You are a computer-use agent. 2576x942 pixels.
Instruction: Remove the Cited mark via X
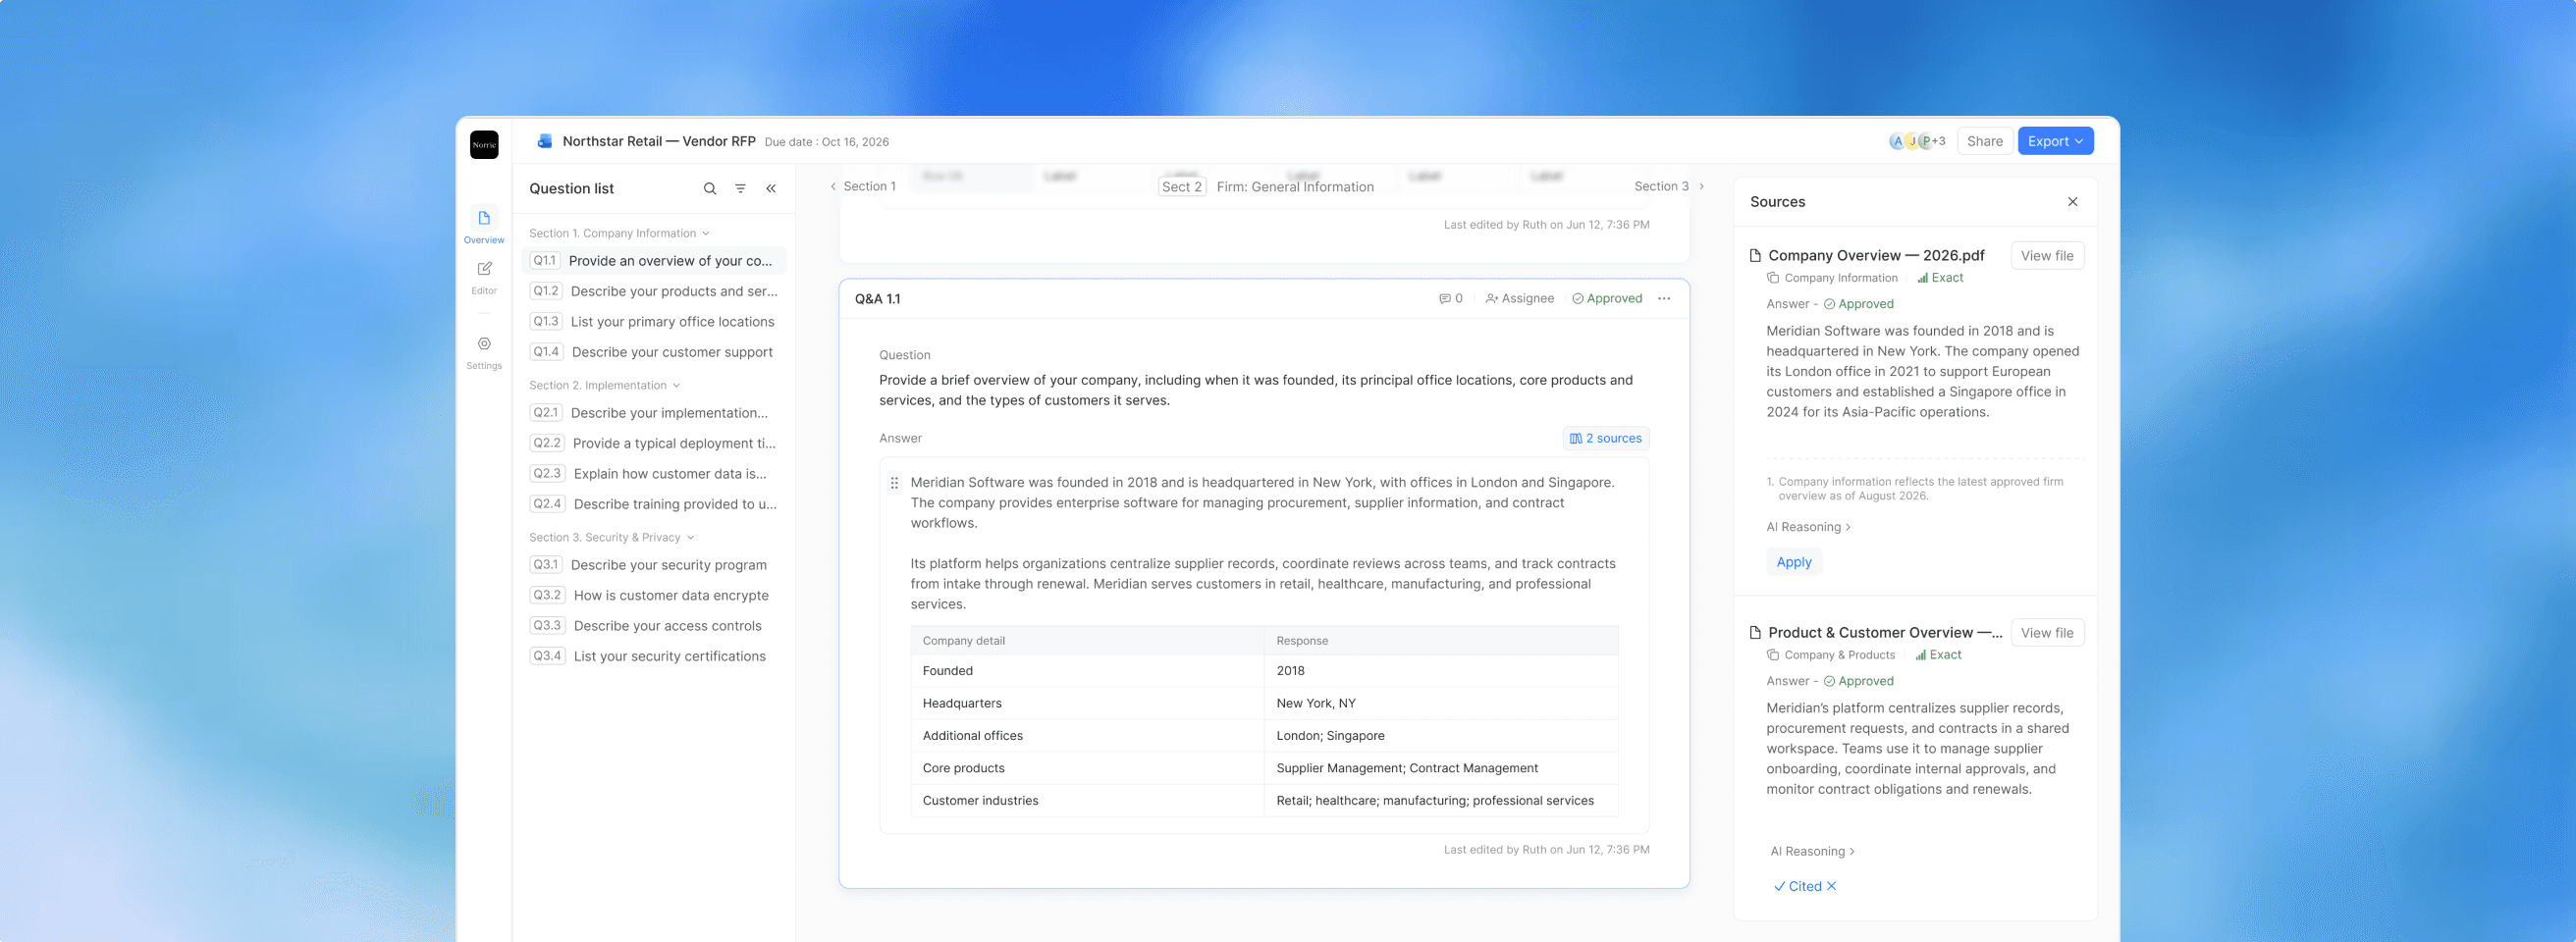pos(1831,886)
